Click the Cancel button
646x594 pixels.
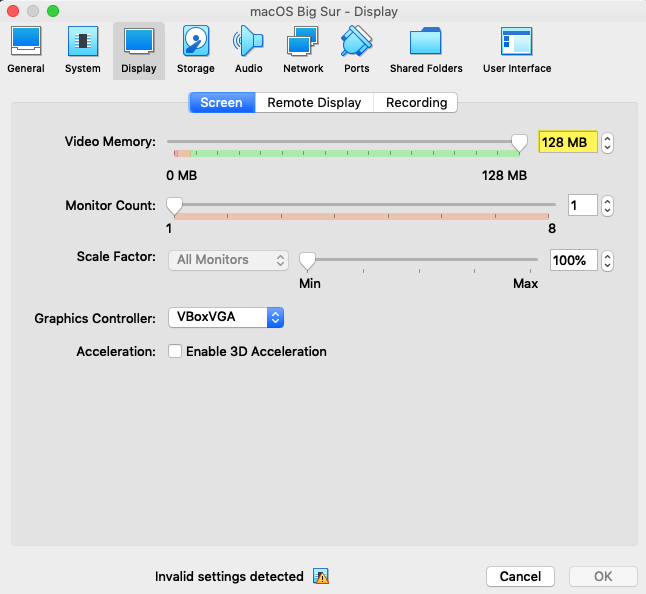[520, 576]
